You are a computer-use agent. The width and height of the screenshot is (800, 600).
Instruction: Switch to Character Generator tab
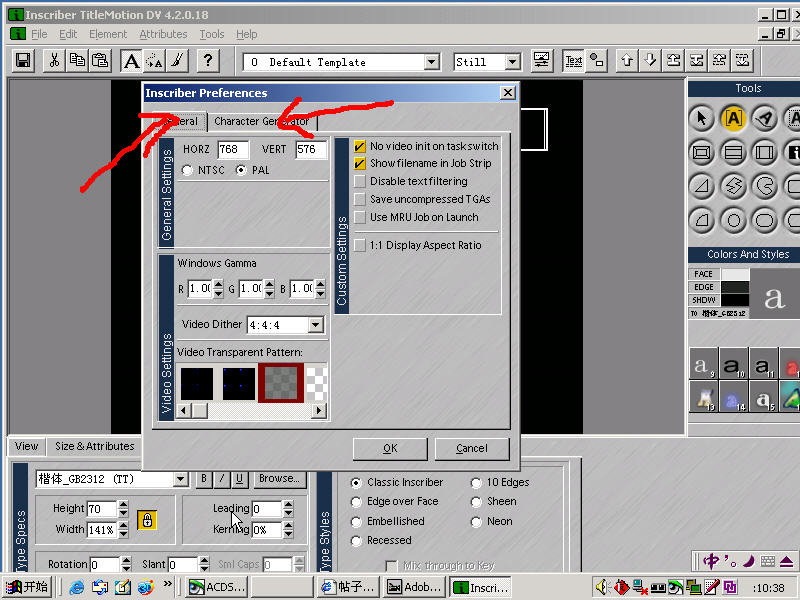coord(262,121)
